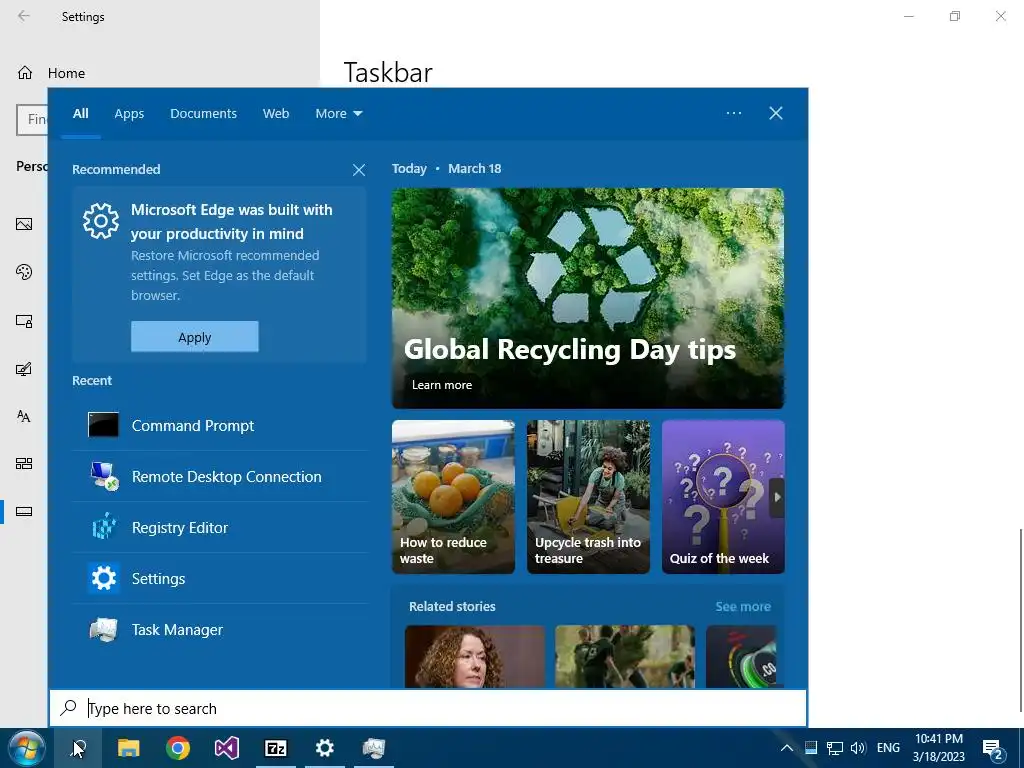Image resolution: width=1024 pixels, height=768 pixels.
Task: Open File Explorer from taskbar
Action: click(129, 748)
